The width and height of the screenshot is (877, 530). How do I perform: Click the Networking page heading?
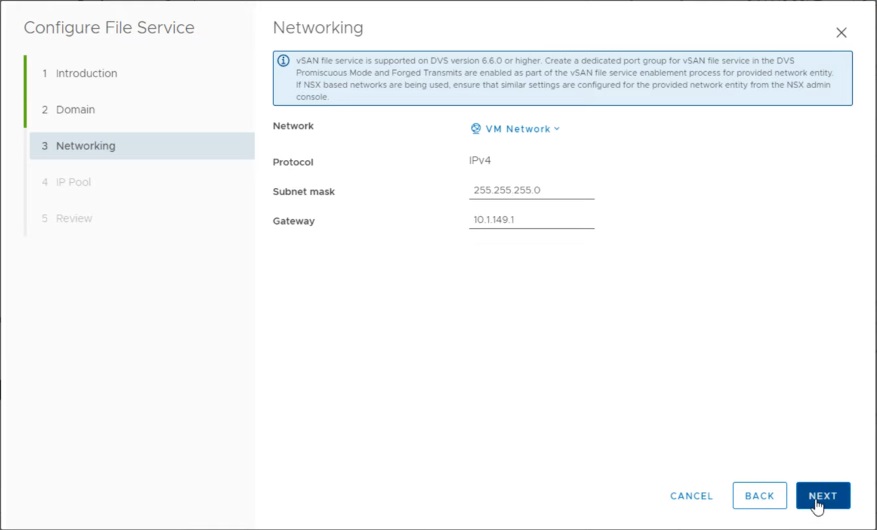pyautogui.click(x=318, y=28)
